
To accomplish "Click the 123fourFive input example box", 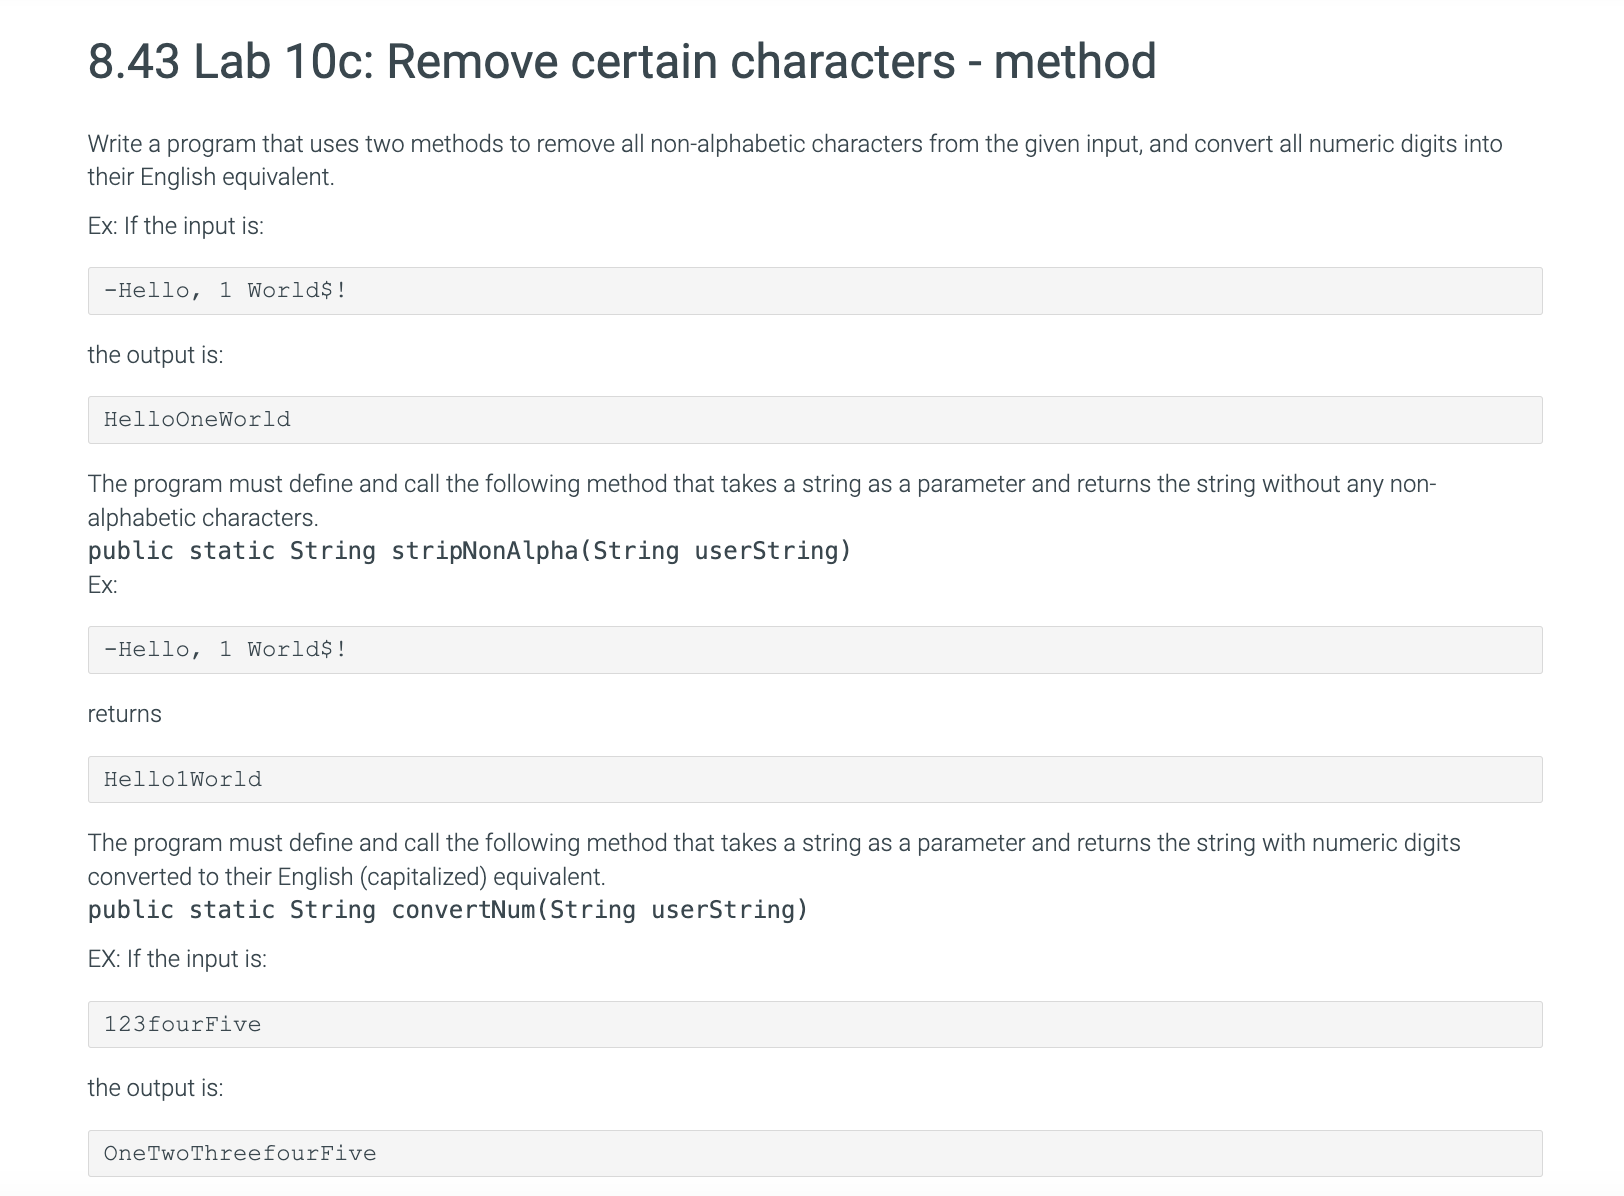I will pyautogui.click(x=815, y=1025).
